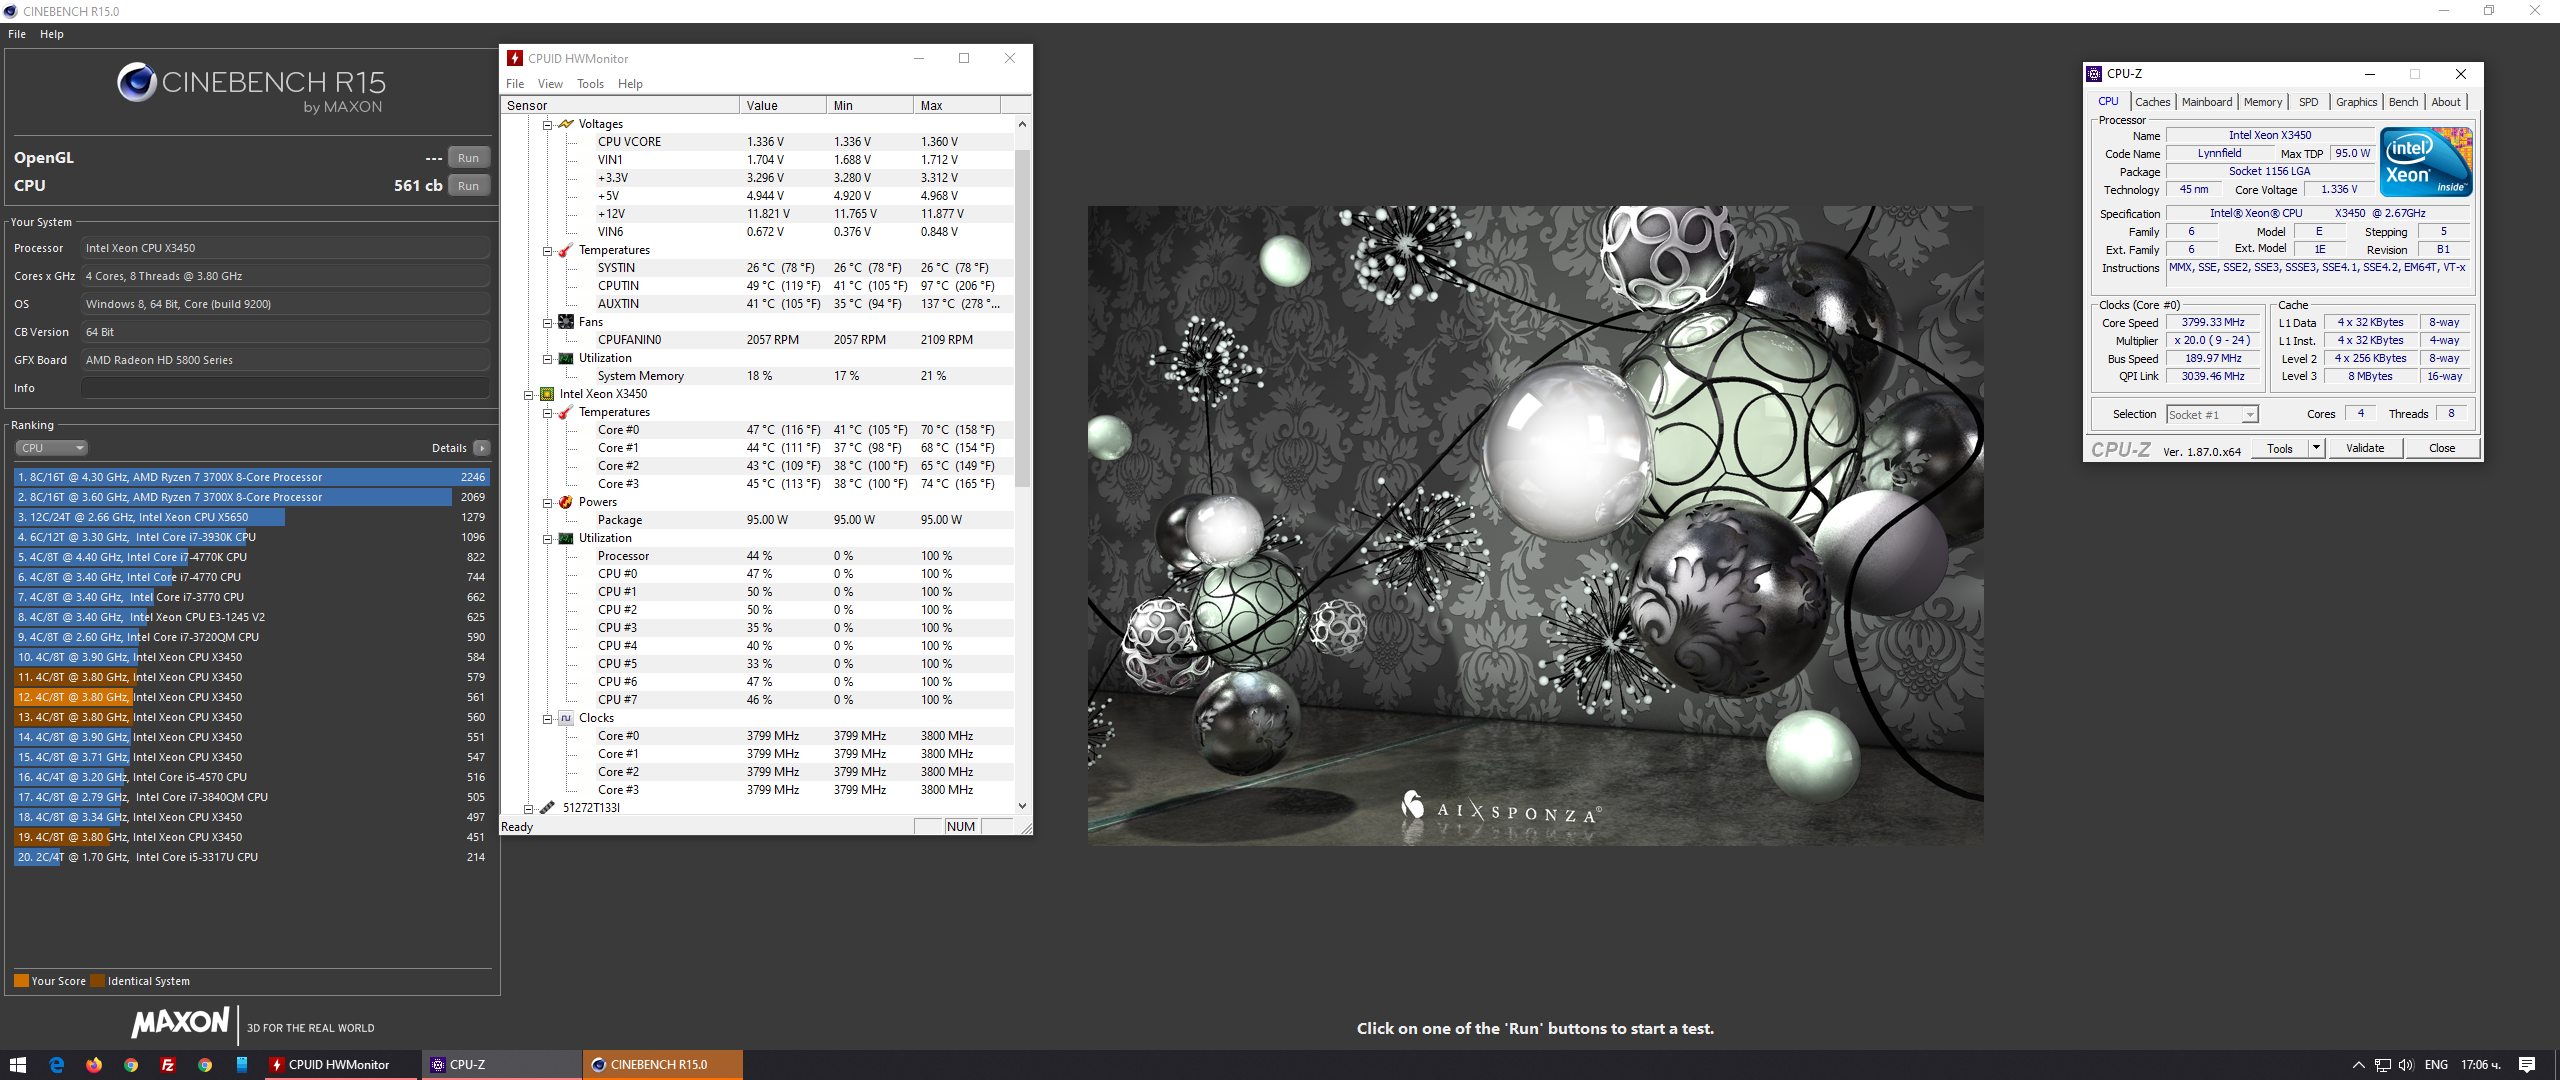2560x1080 pixels.
Task: Click the Voltages lightning icon in HWMonitor
Action: pos(566,124)
